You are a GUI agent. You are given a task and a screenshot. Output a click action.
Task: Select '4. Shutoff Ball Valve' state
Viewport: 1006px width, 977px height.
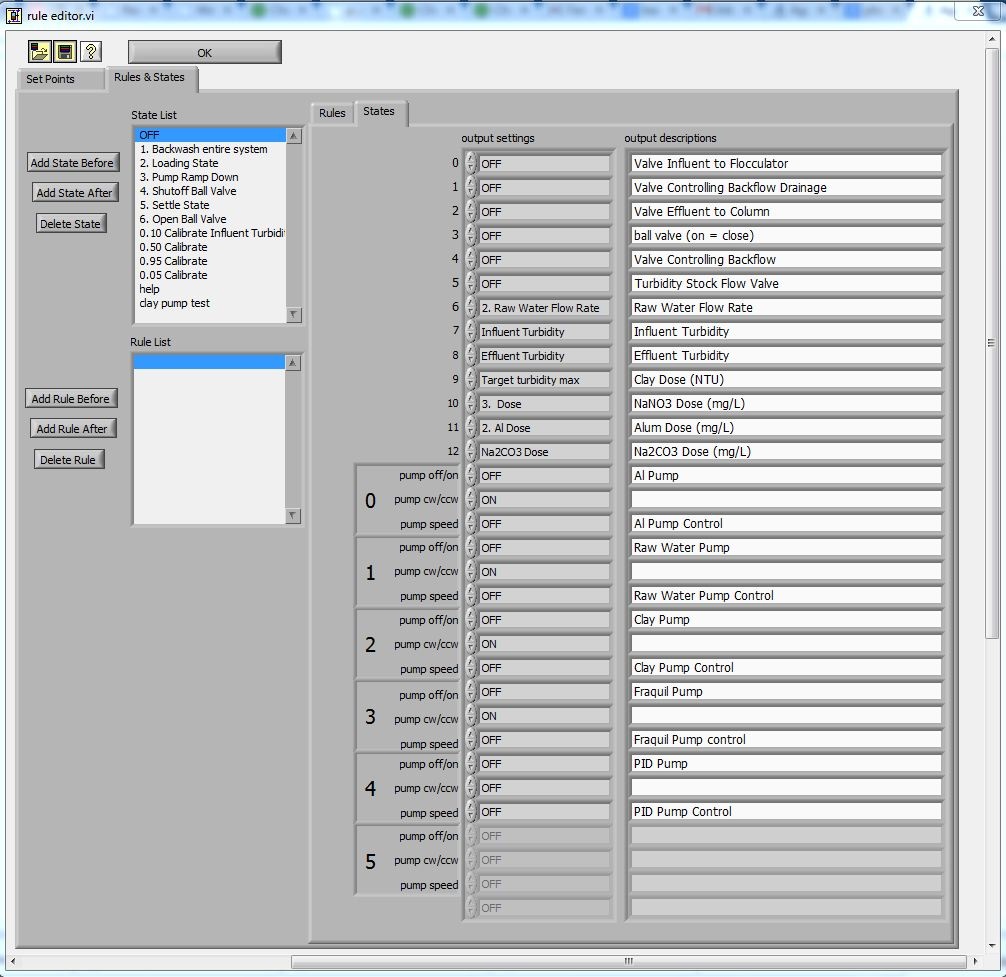click(210, 191)
